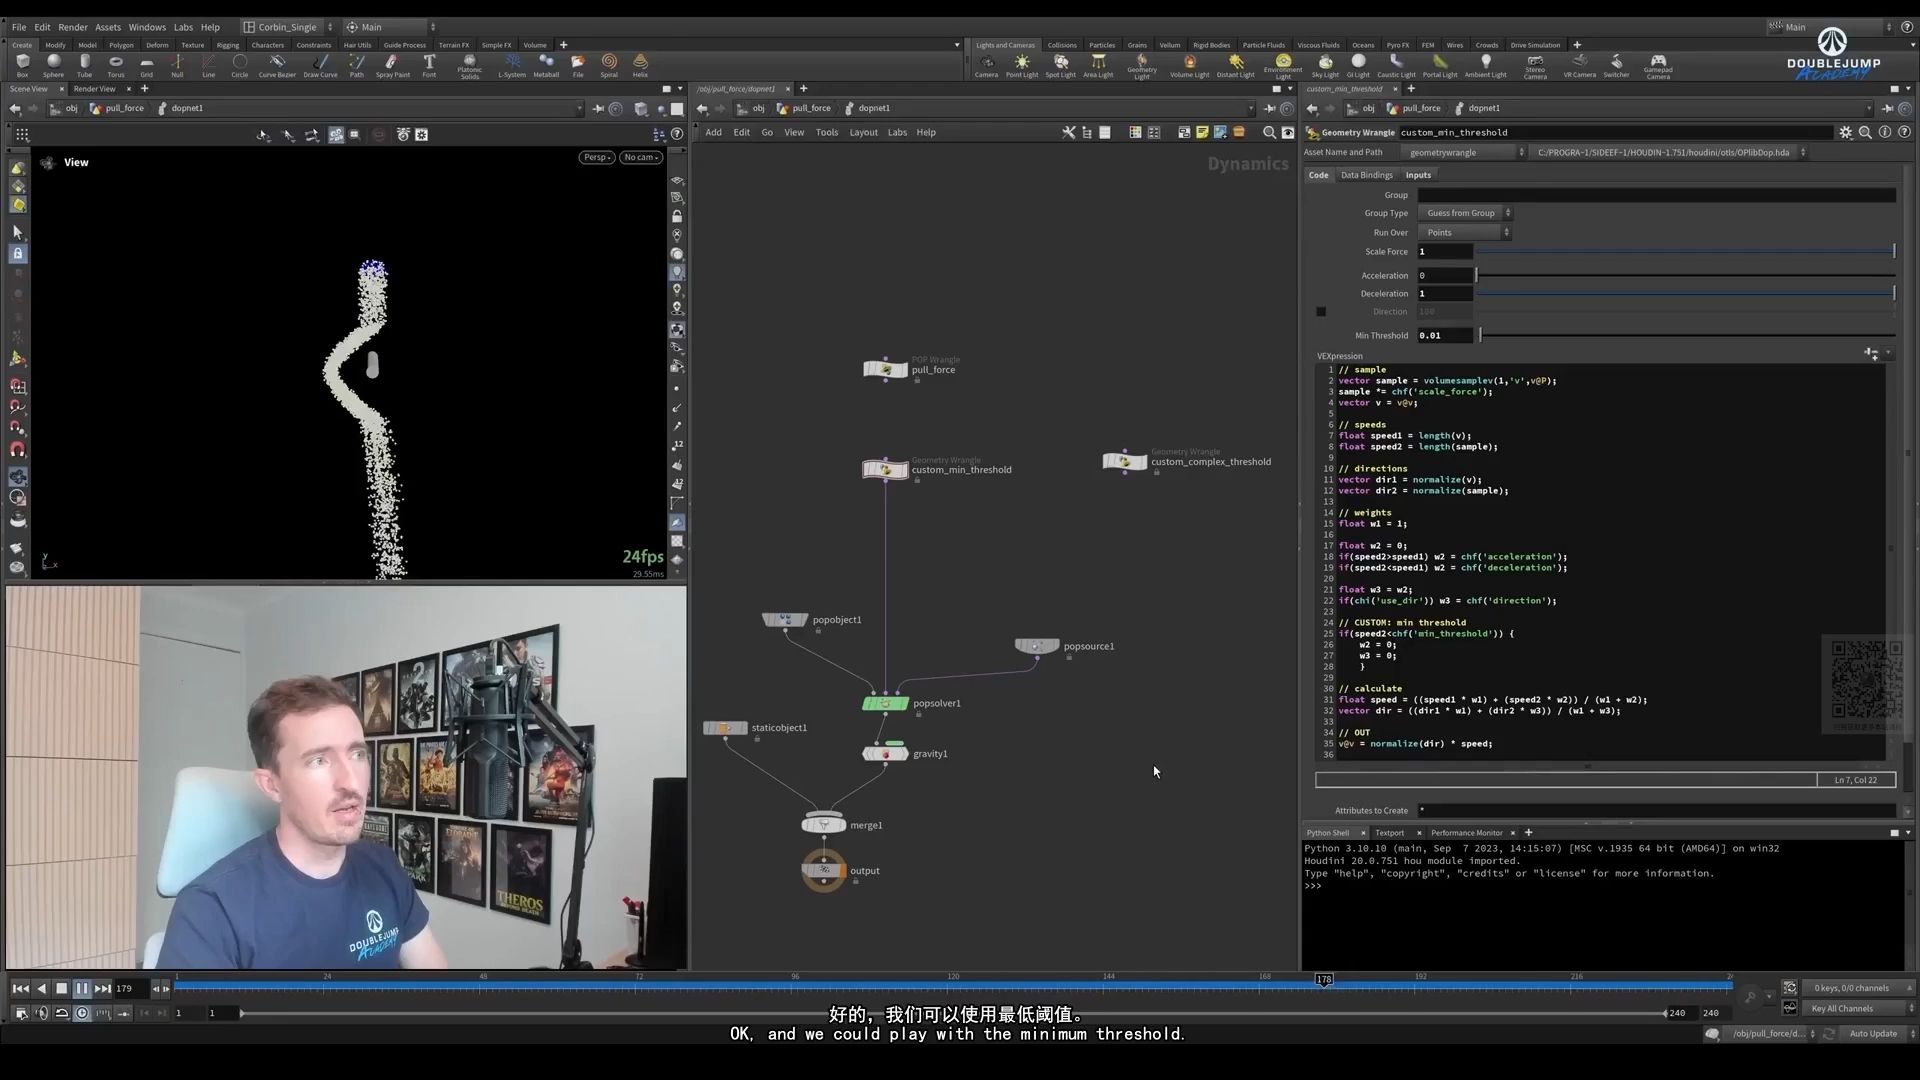Switch to the Data Bindings tab

[1366, 175]
